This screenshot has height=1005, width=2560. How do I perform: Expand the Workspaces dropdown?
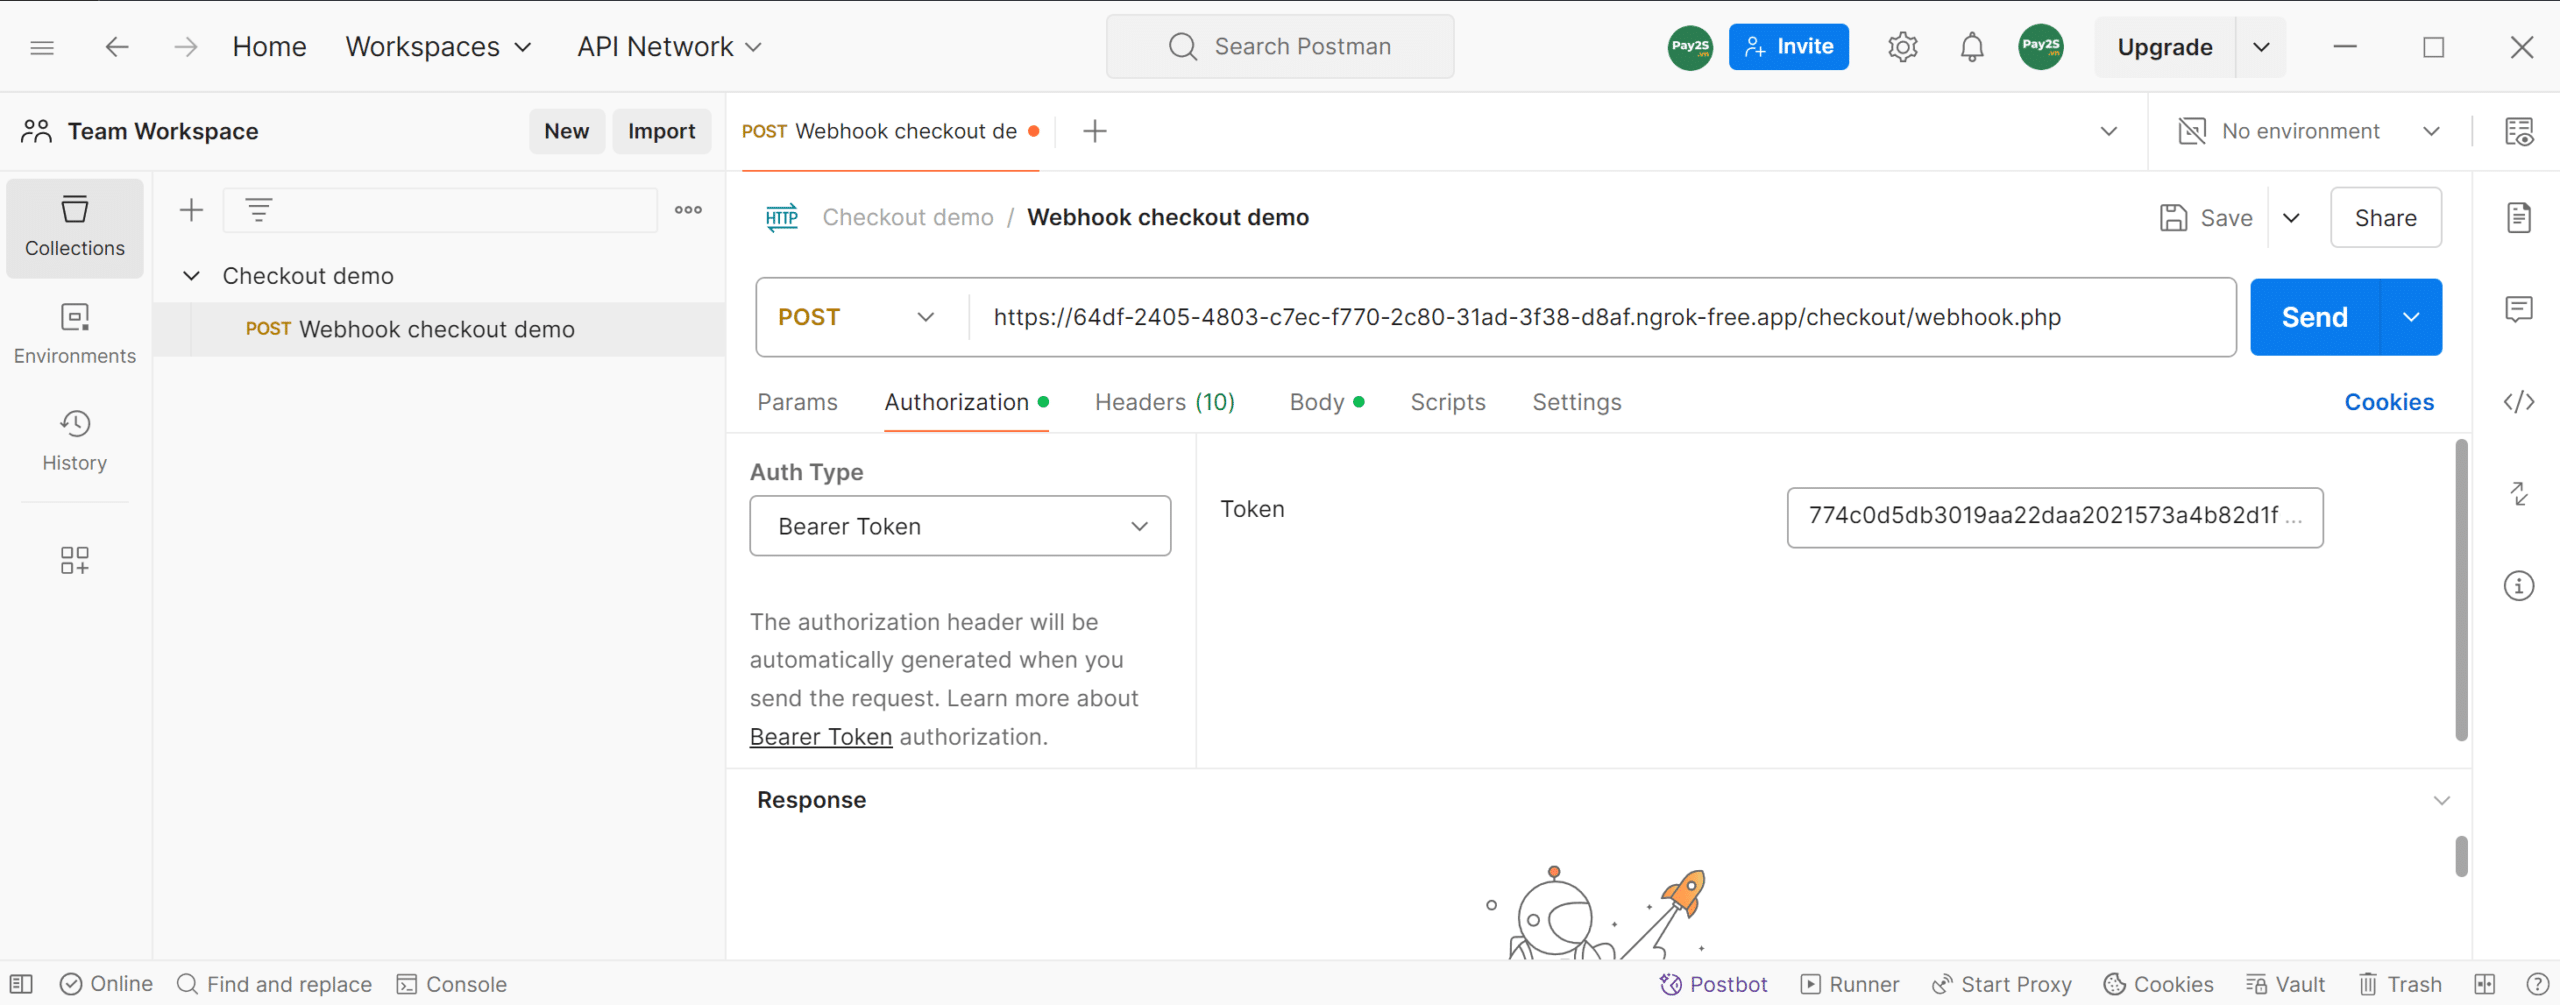[x=439, y=47]
